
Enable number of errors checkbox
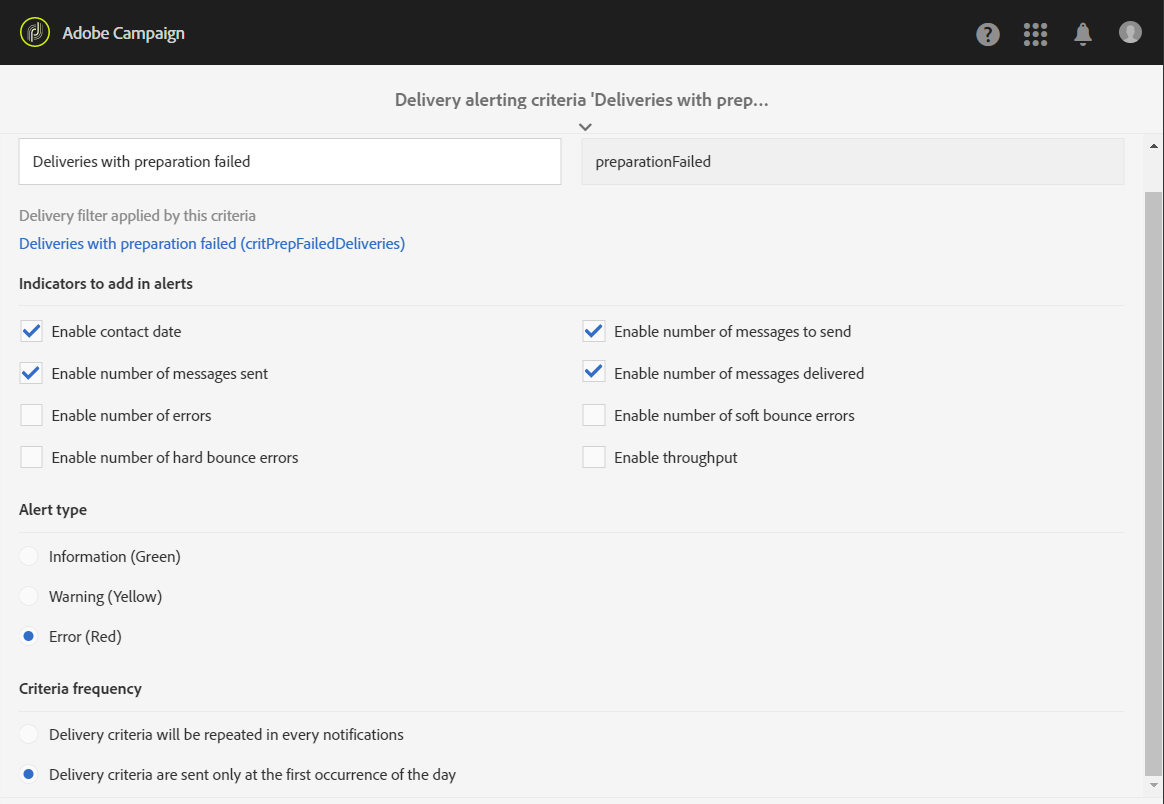tap(32, 415)
